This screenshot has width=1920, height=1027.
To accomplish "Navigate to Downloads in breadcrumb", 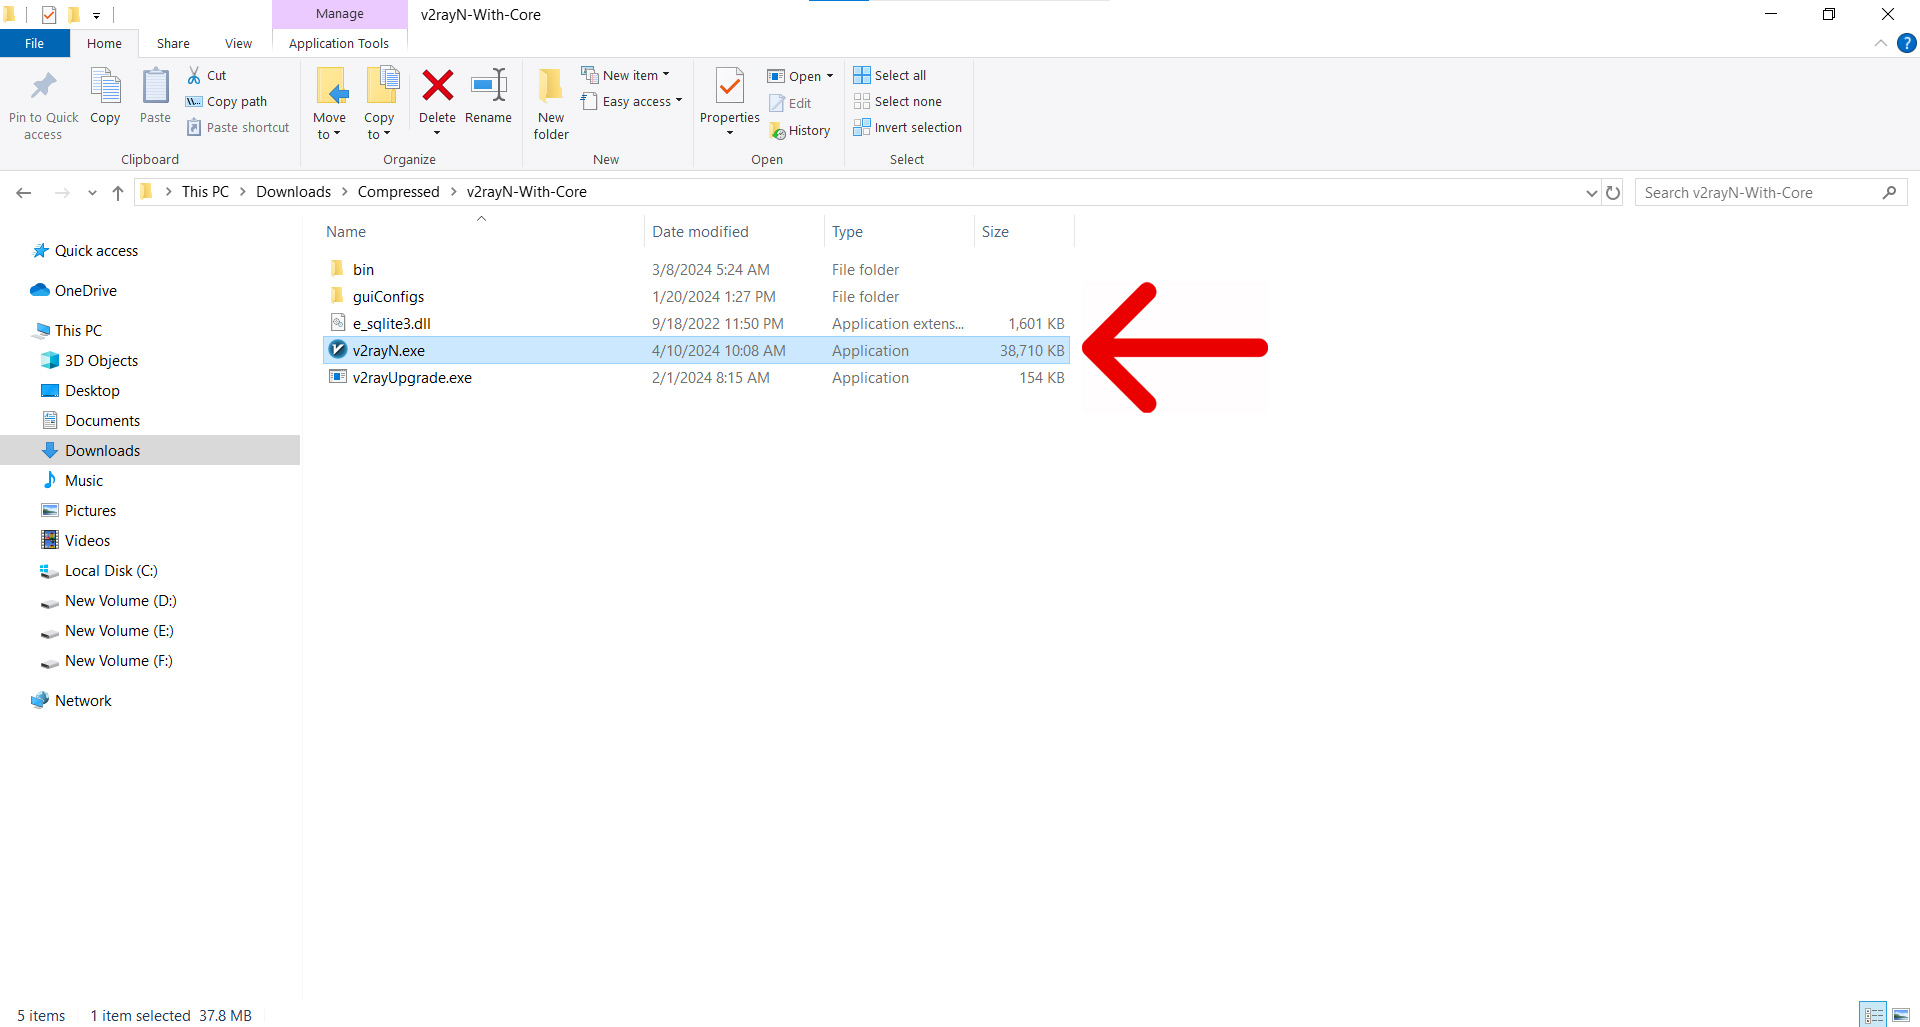I will (x=293, y=192).
